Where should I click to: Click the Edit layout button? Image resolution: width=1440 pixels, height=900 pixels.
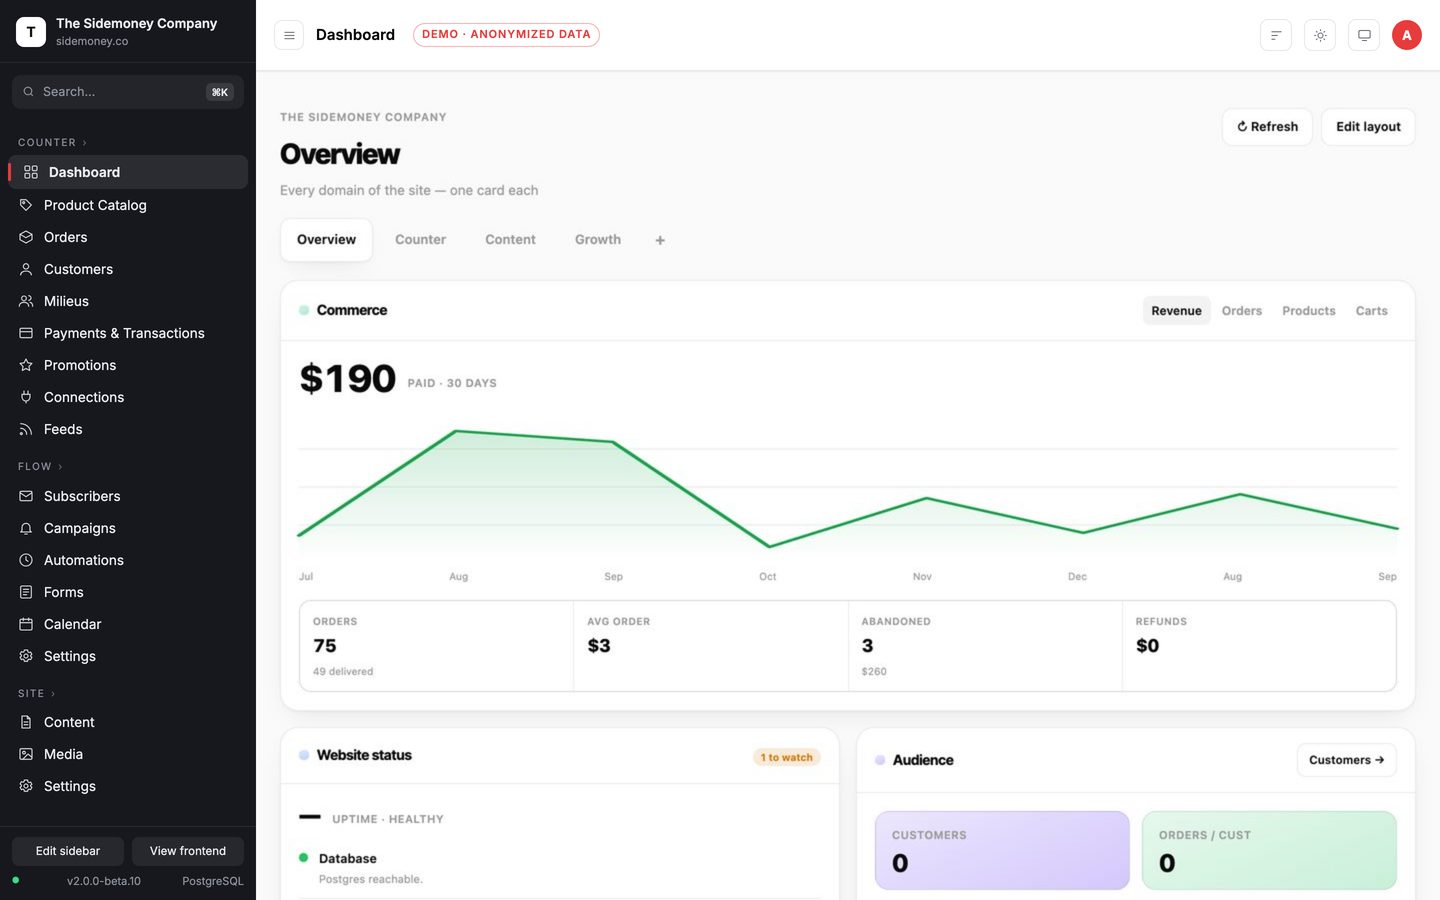(x=1368, y=127)
